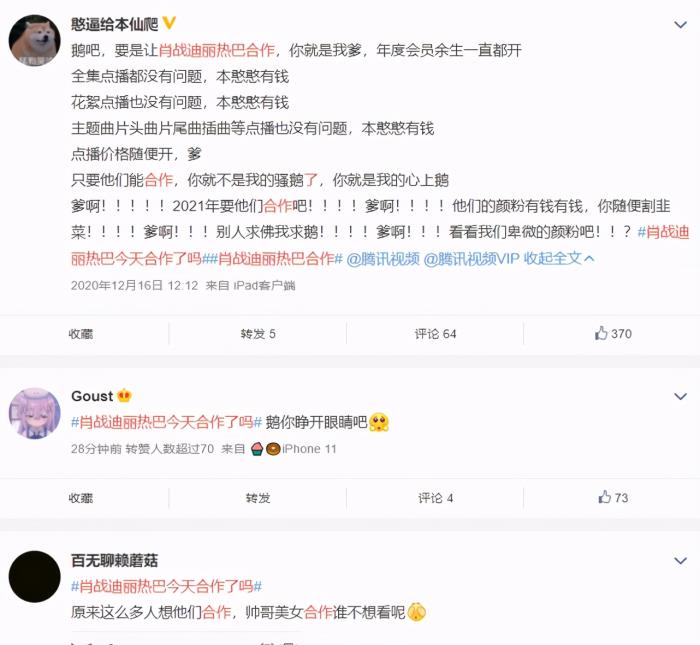The height and width of the screenshot is (645, 700).
Task: Click the crown badge beside Goust
Action: (x=124, y=395)
